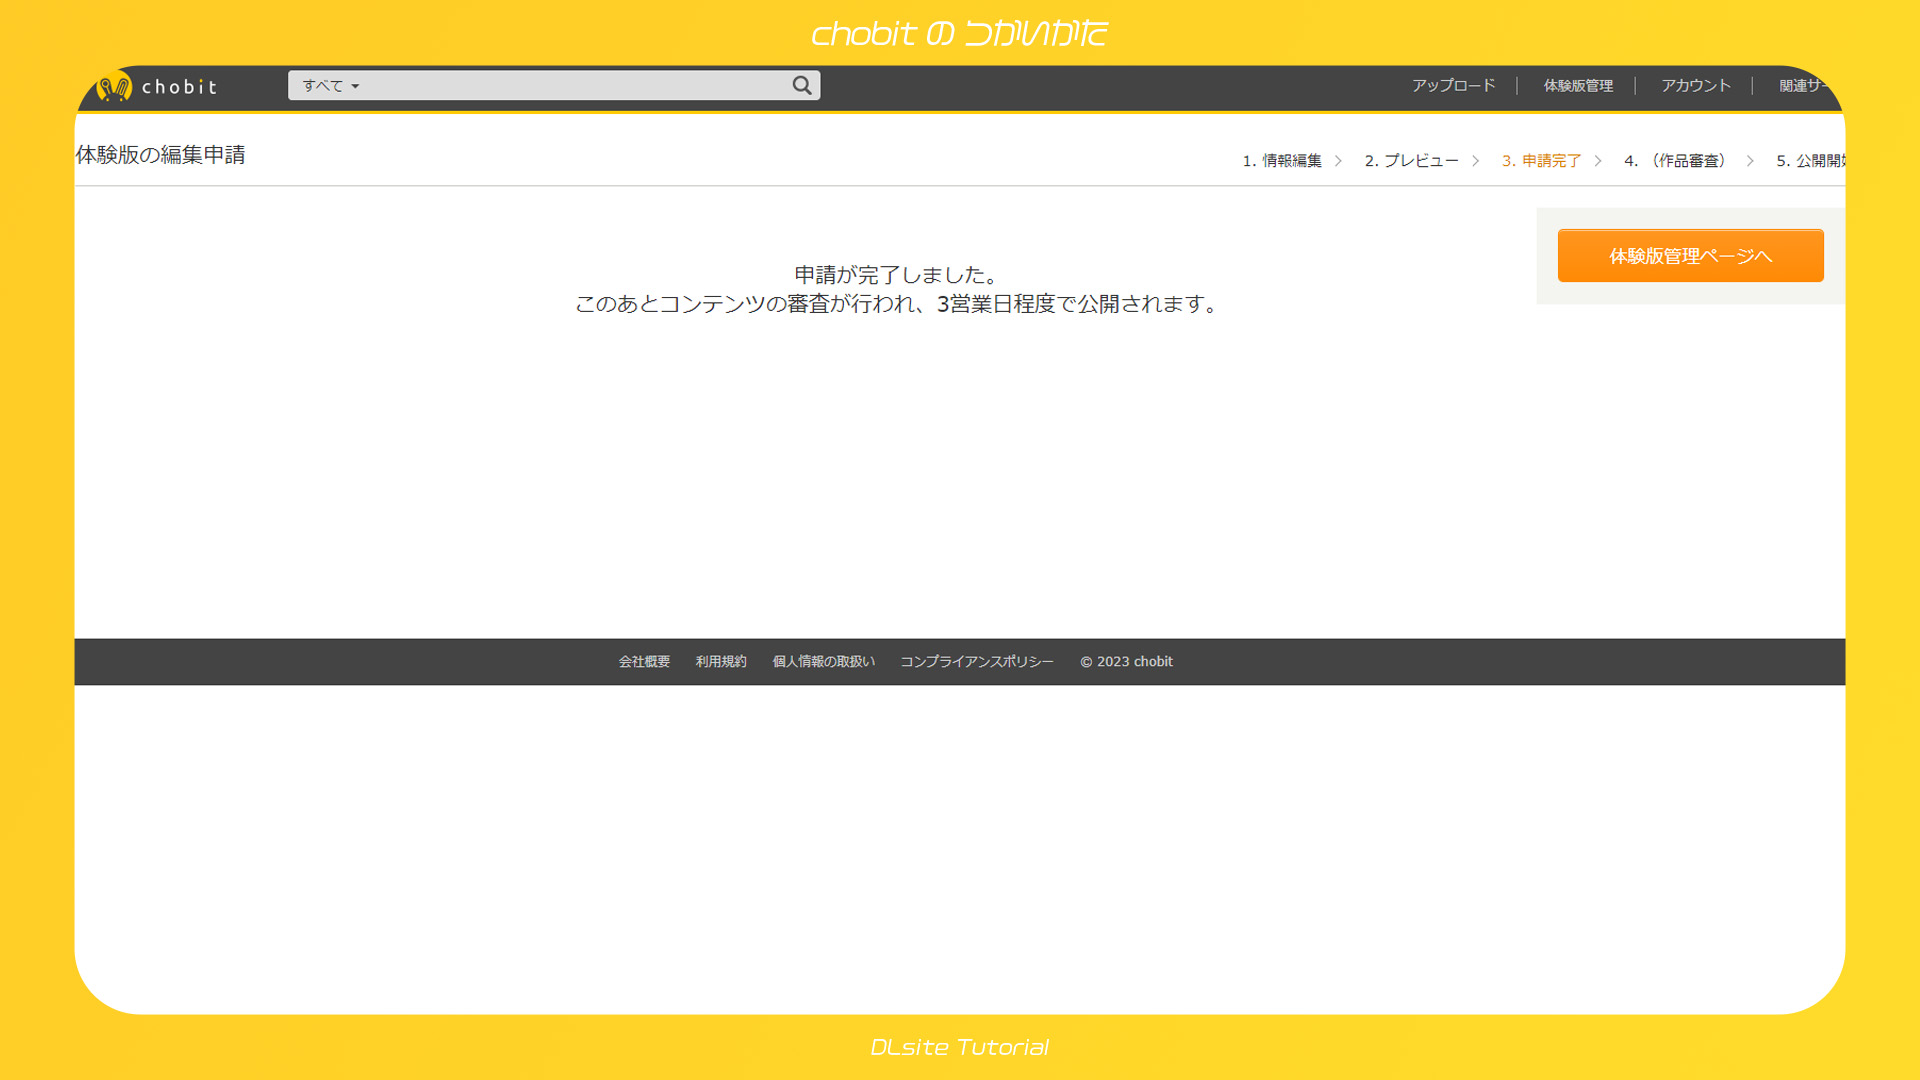Screen dimensions: 1920x1080
Task: Select step 4.（作品審査）
Action: pyautogui.click(x=1679, y=161)
